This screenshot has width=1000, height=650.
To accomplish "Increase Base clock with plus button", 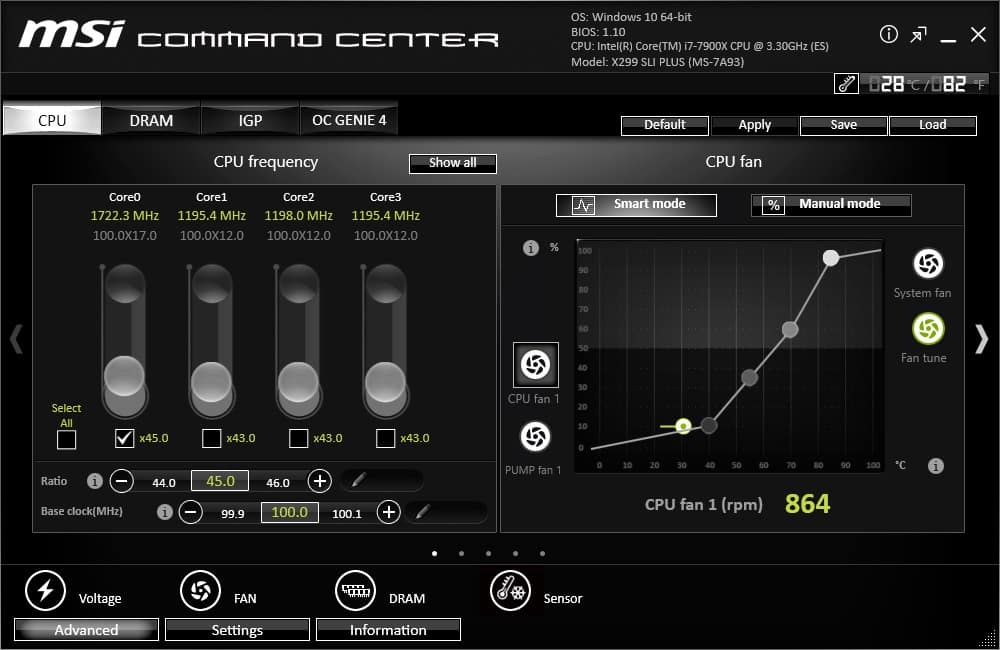I will [x=388, y=512].
